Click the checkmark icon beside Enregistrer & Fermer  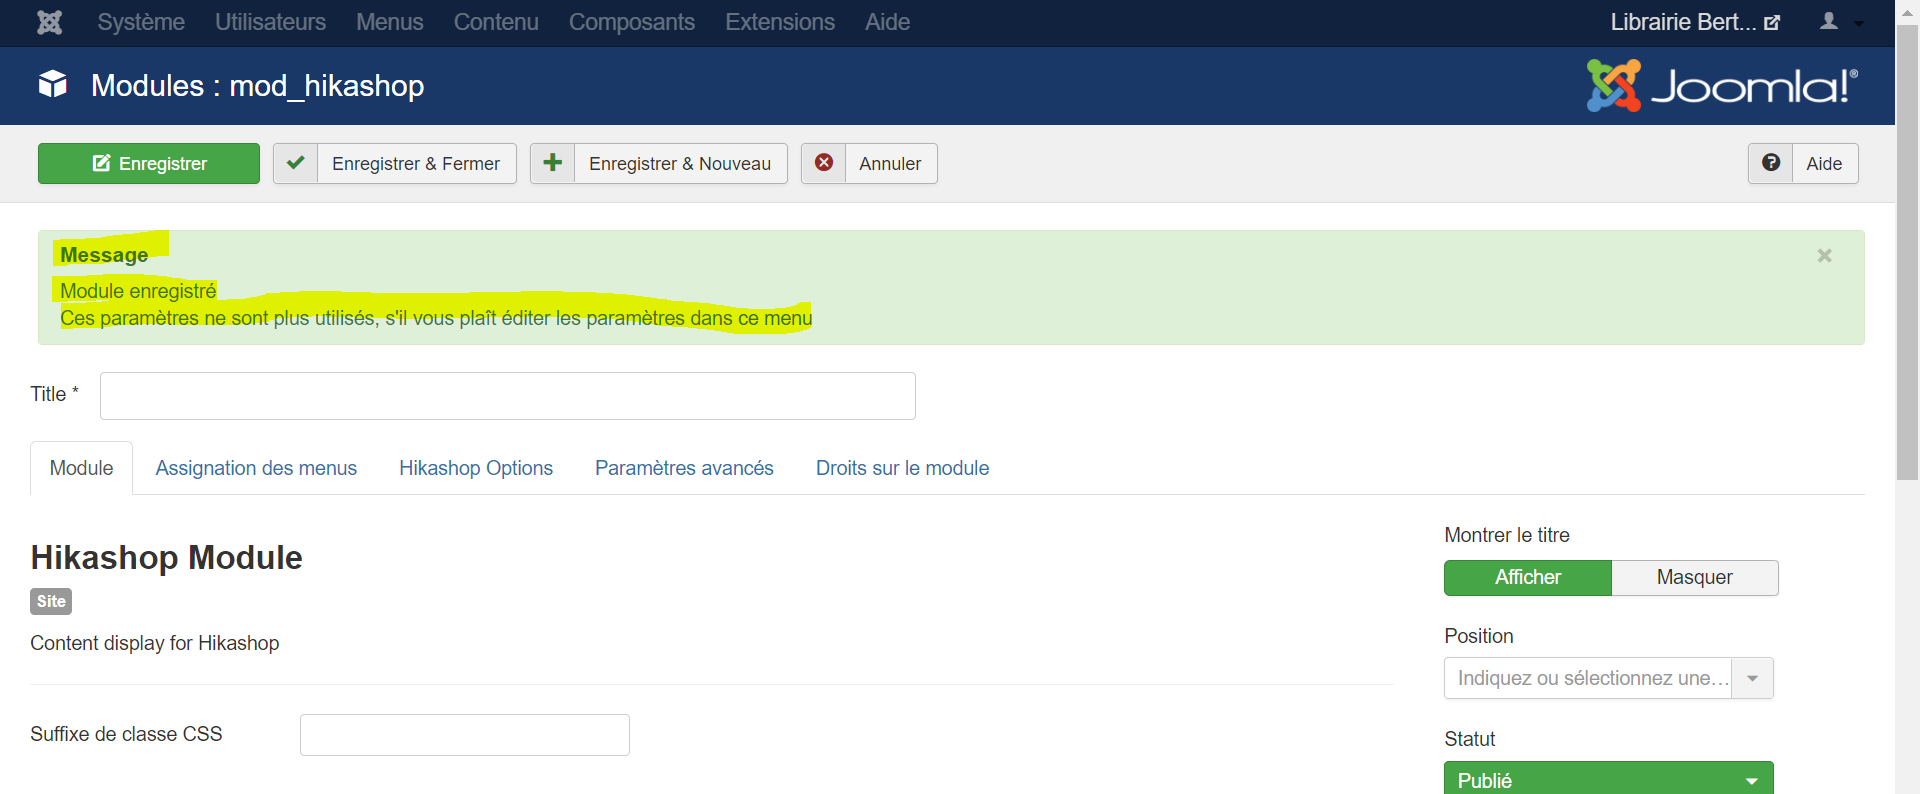coord(296,163)
